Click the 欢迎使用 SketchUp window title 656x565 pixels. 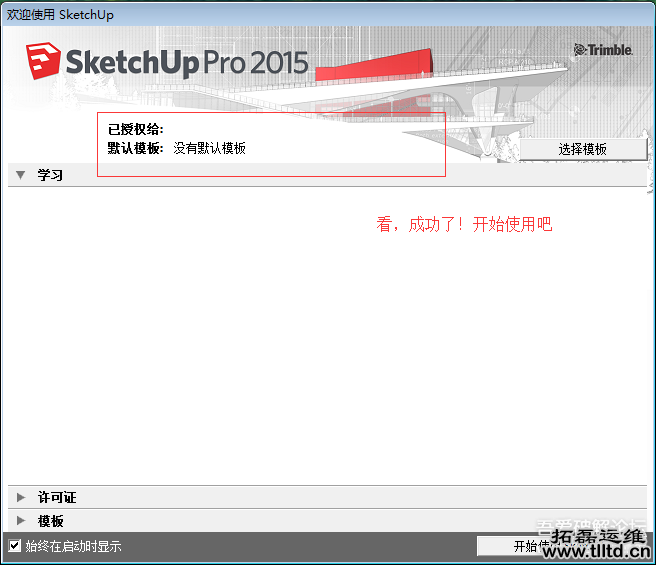(x=60, y=15)
